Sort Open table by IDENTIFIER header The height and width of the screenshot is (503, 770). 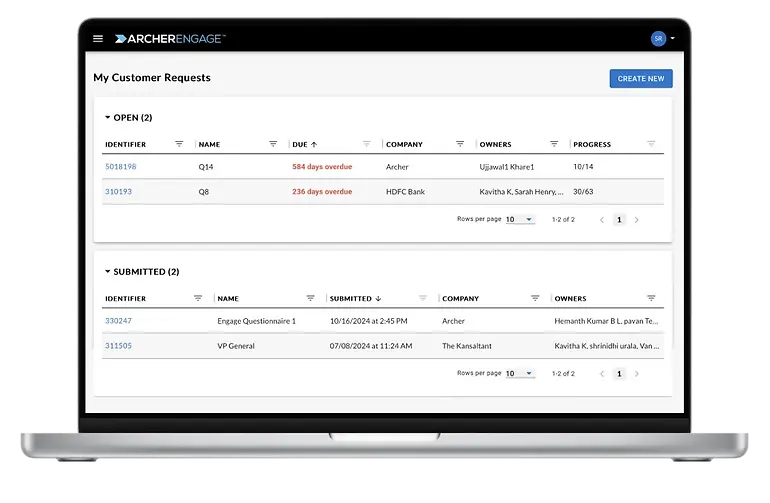point(126,144)
